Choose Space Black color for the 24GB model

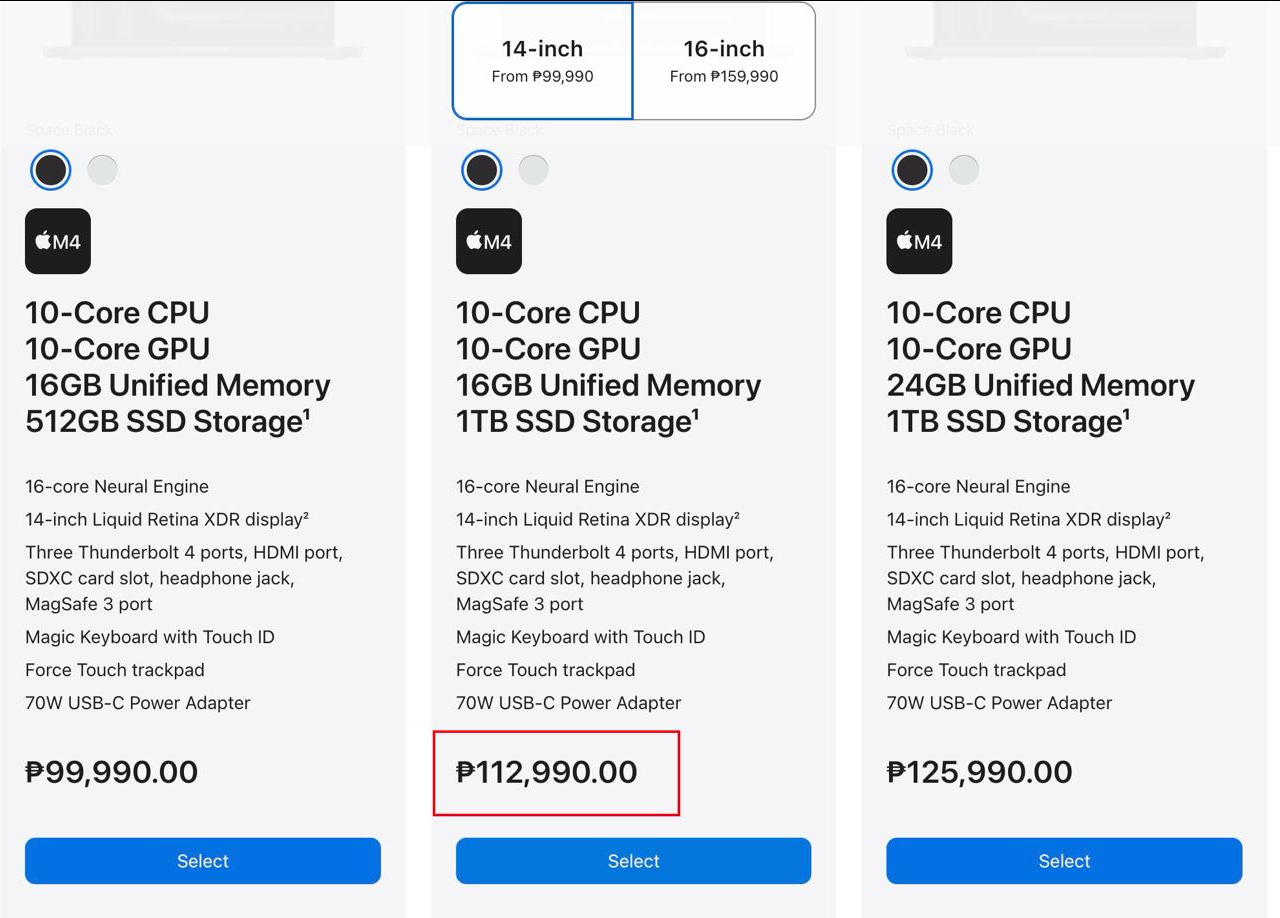(x=912, y=170)
